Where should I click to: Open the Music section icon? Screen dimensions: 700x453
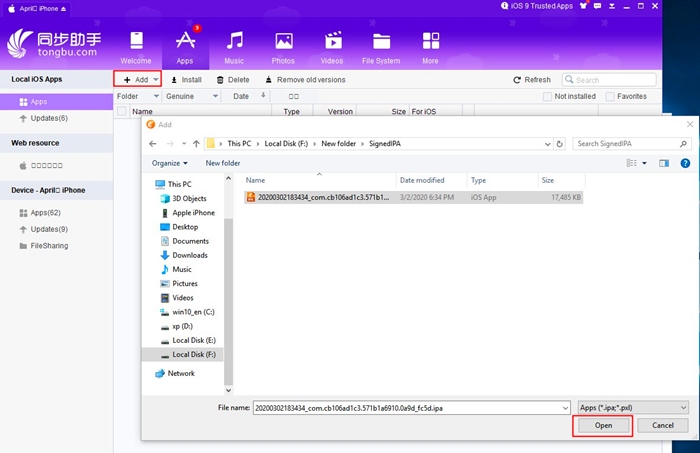click(x=234, y=41)
